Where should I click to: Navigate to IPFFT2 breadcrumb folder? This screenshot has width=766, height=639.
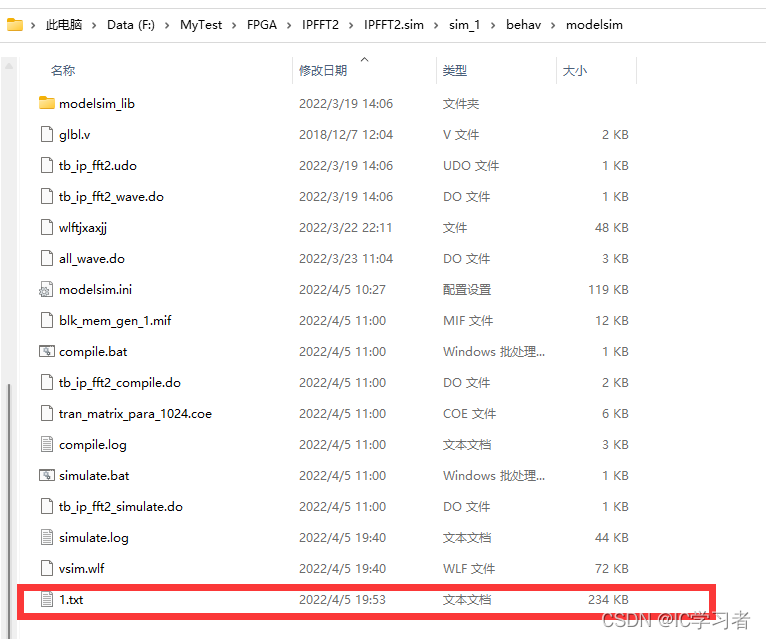click(x=320, y=24)
